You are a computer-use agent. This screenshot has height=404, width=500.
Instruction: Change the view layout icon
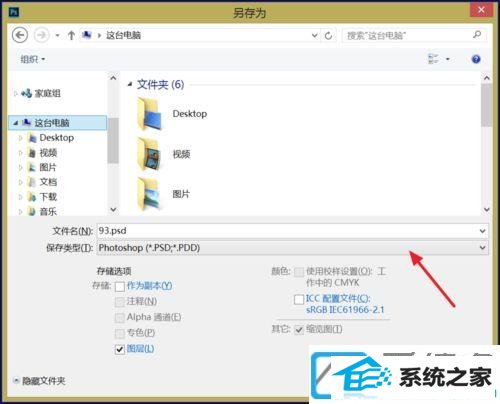433,59
